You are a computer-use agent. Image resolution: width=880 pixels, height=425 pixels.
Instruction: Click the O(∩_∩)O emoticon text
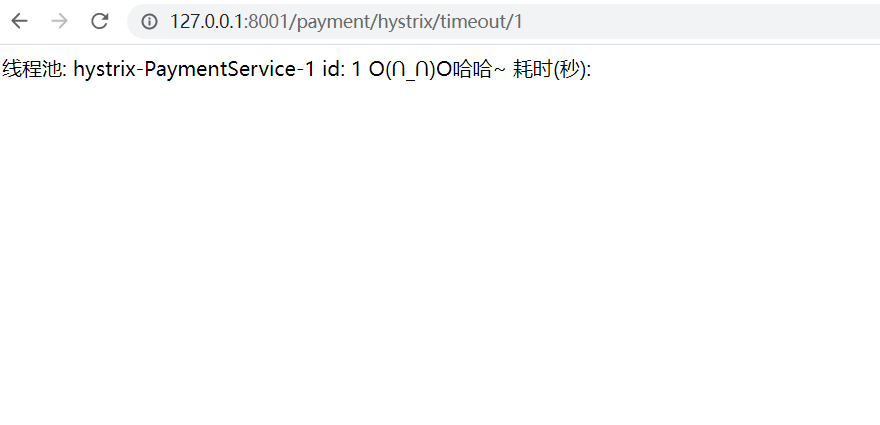410,70
